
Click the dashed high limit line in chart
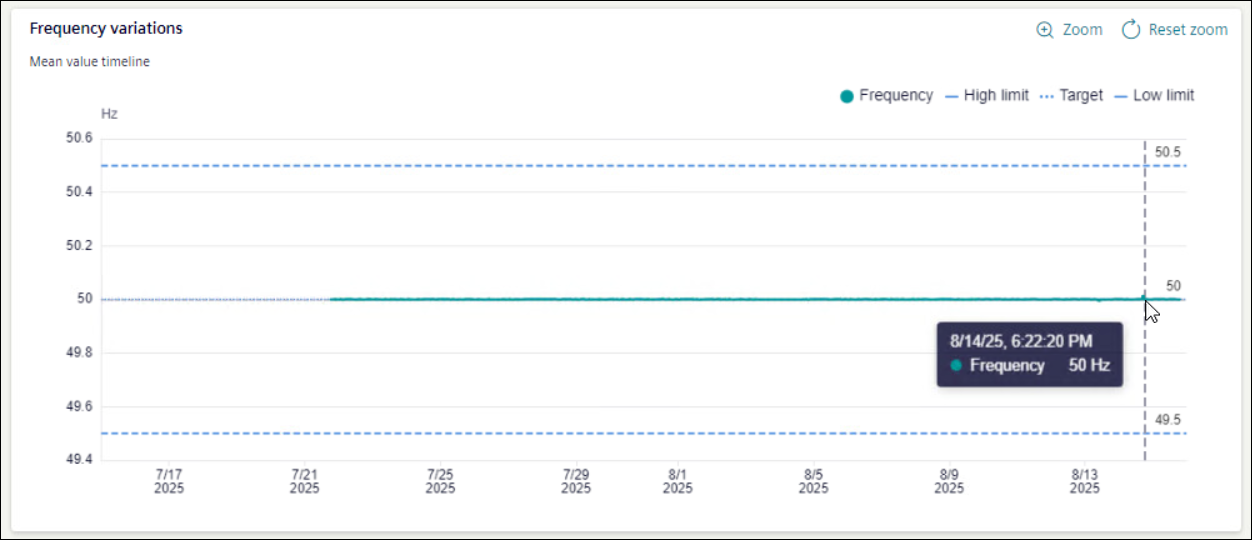[600, 165]
